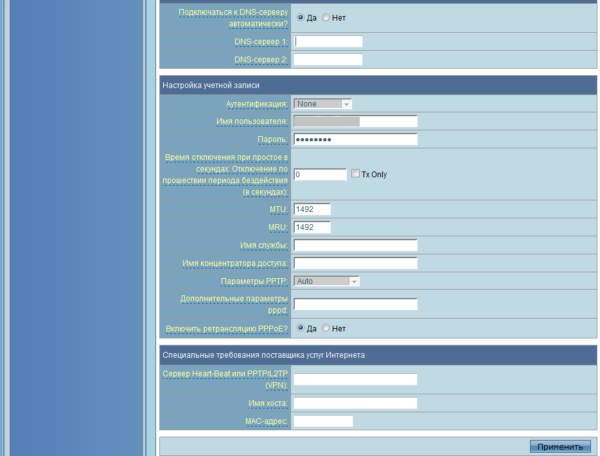This screenshot has width=600, height=456.
Task: Select "Нет" for PPPoE relay
Action: (326, 328)
